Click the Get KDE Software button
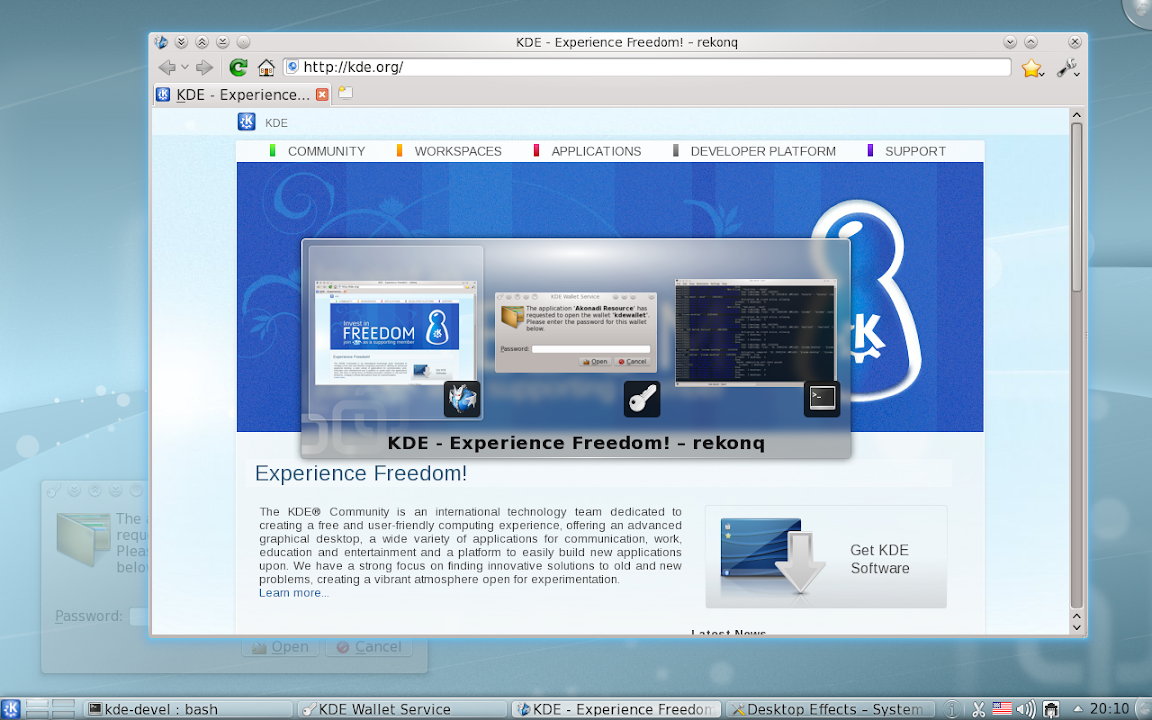The height and width of the screenshot is (720, 1152). point(826,557)
